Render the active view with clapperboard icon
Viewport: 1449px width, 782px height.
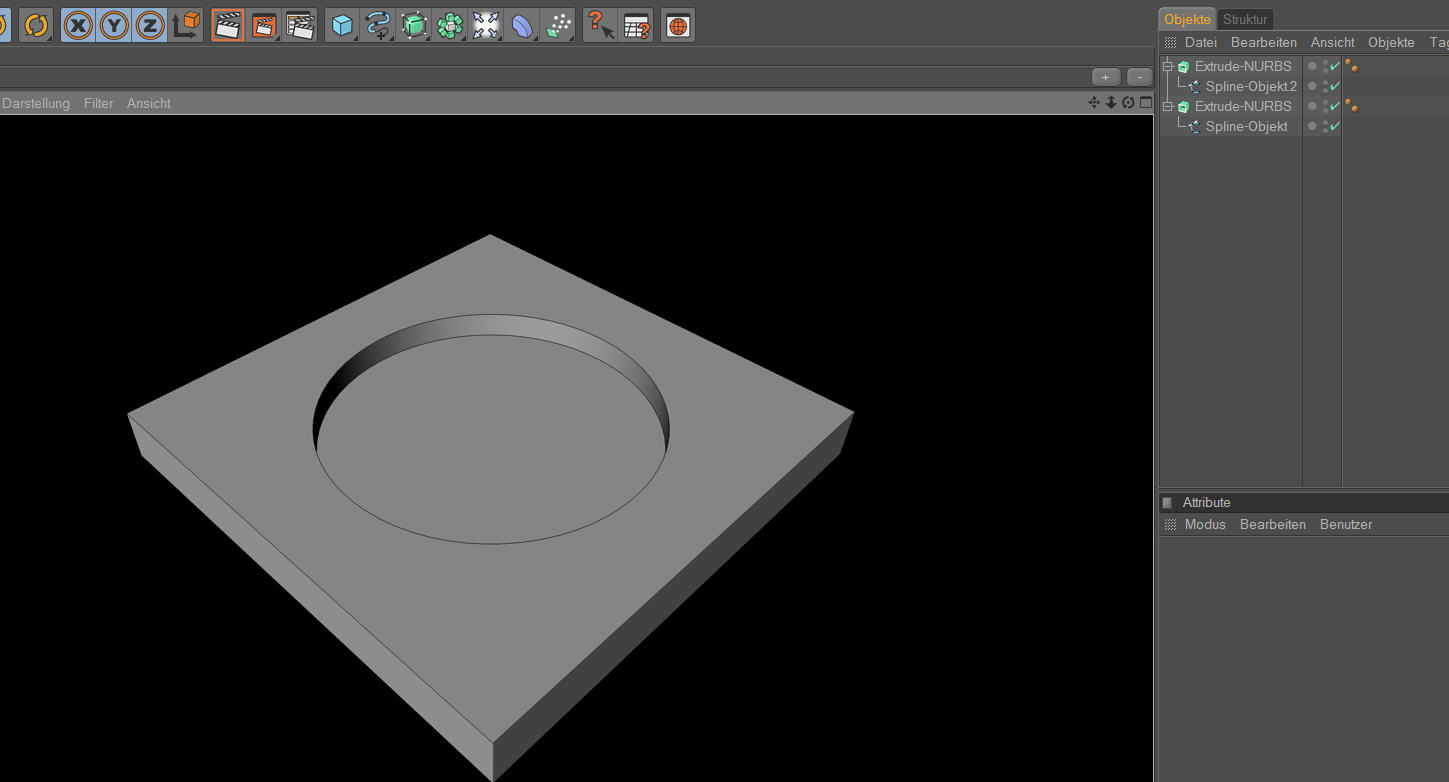pos(228,26)
